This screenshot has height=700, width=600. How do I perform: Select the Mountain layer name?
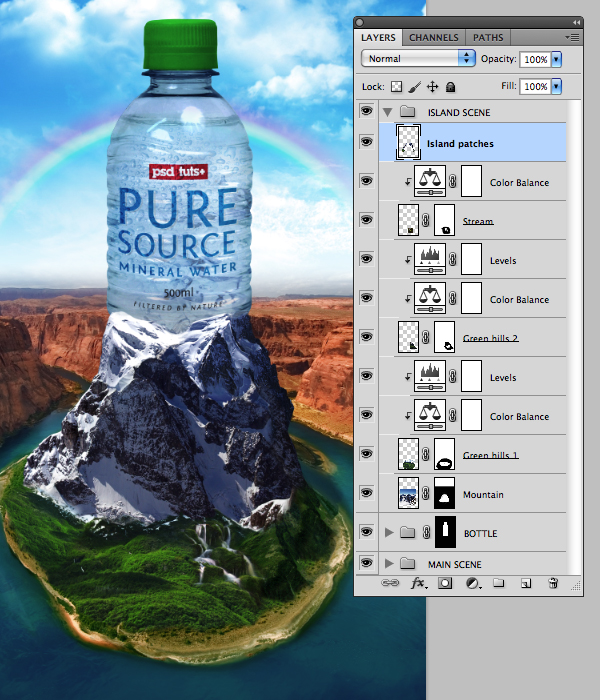click(x=483, y=494)
